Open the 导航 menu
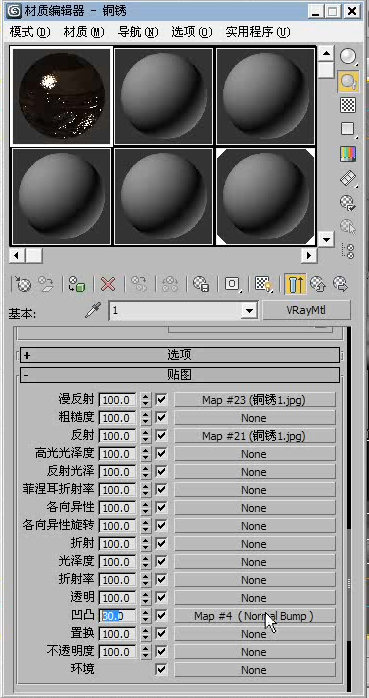 [138, 32]
